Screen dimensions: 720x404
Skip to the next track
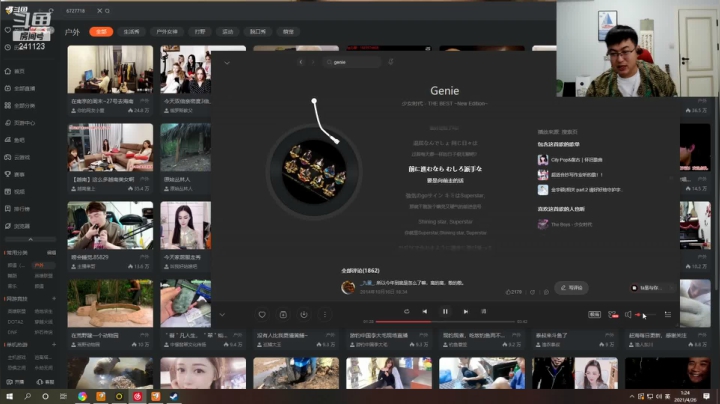(466, 311)
